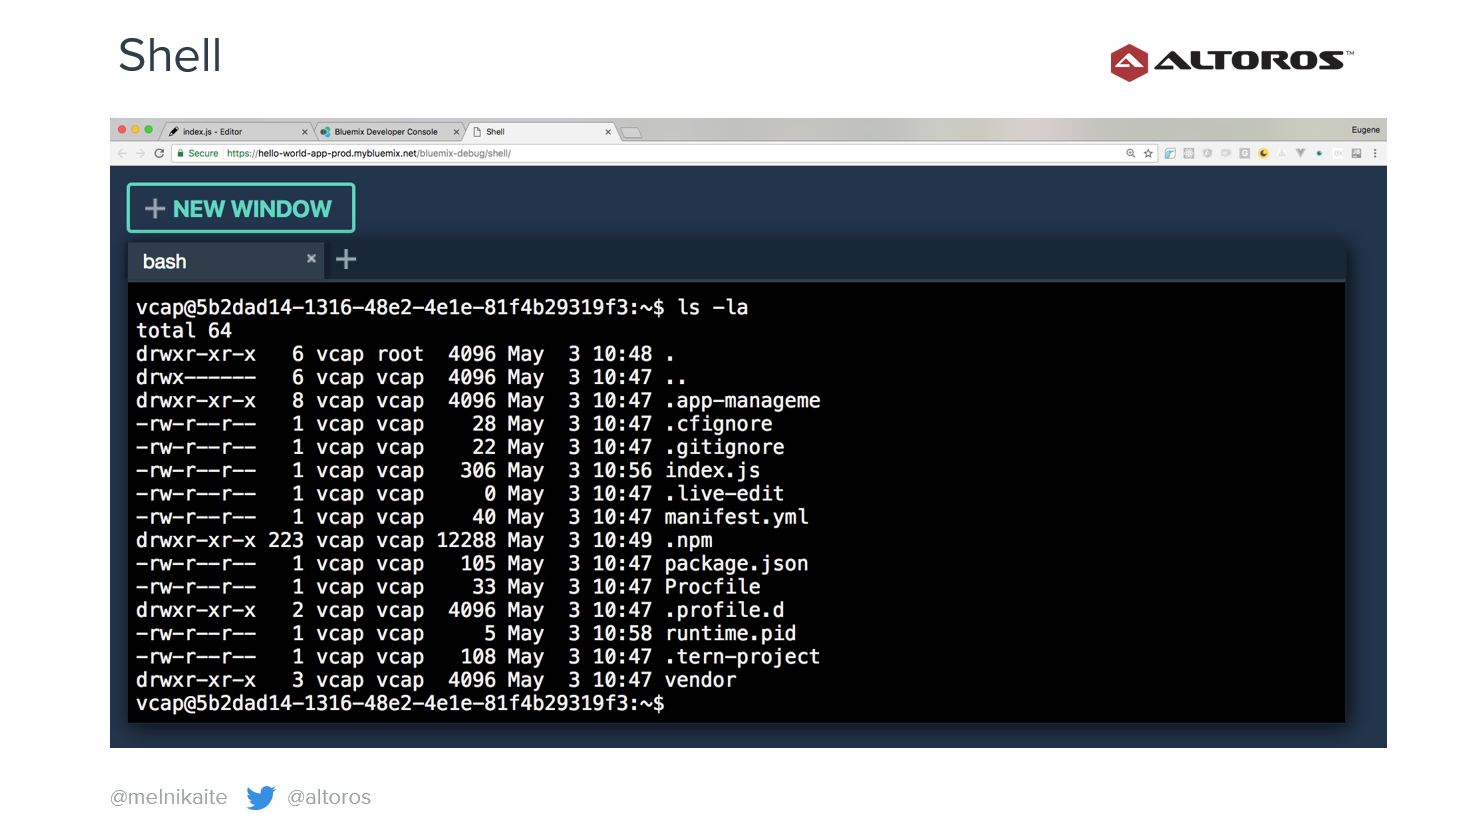Open a new browser tab
Viewport: 1460px width, 821px height.
(x=631, y=132)
